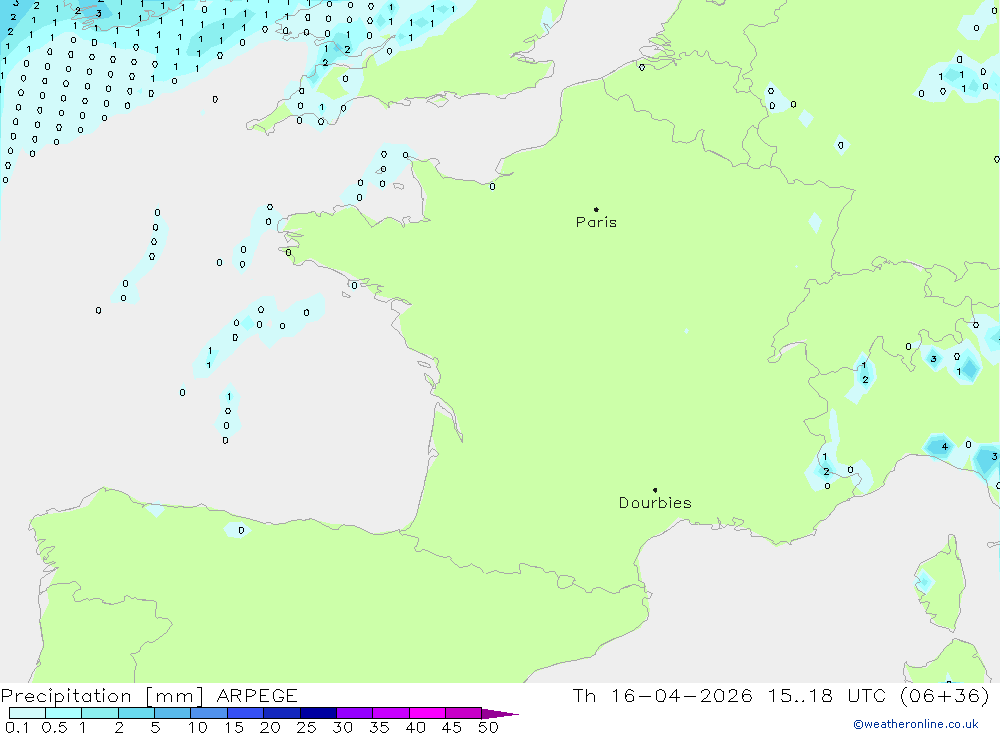Click the '35' legend scale label
The image size is (1000, 733).
click(x=379, y=727)
